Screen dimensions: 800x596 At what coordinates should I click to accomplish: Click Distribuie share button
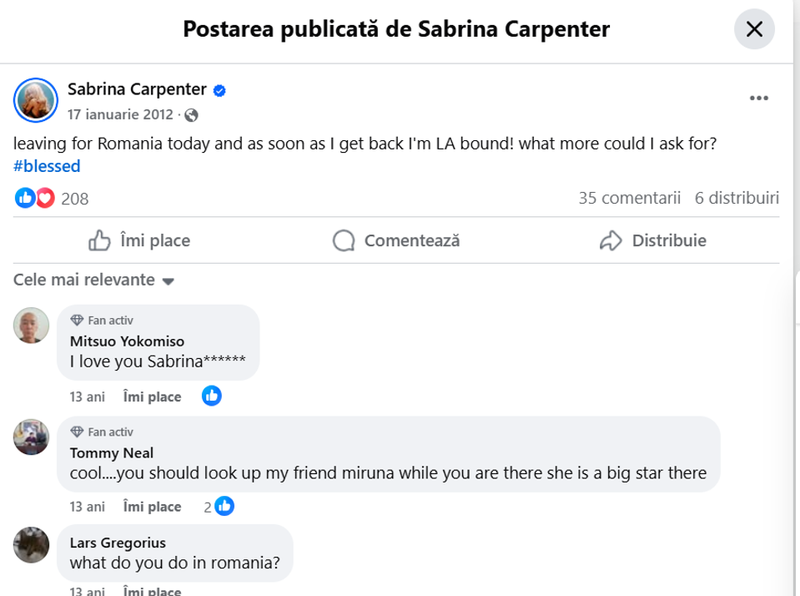[x=653, y=241]
